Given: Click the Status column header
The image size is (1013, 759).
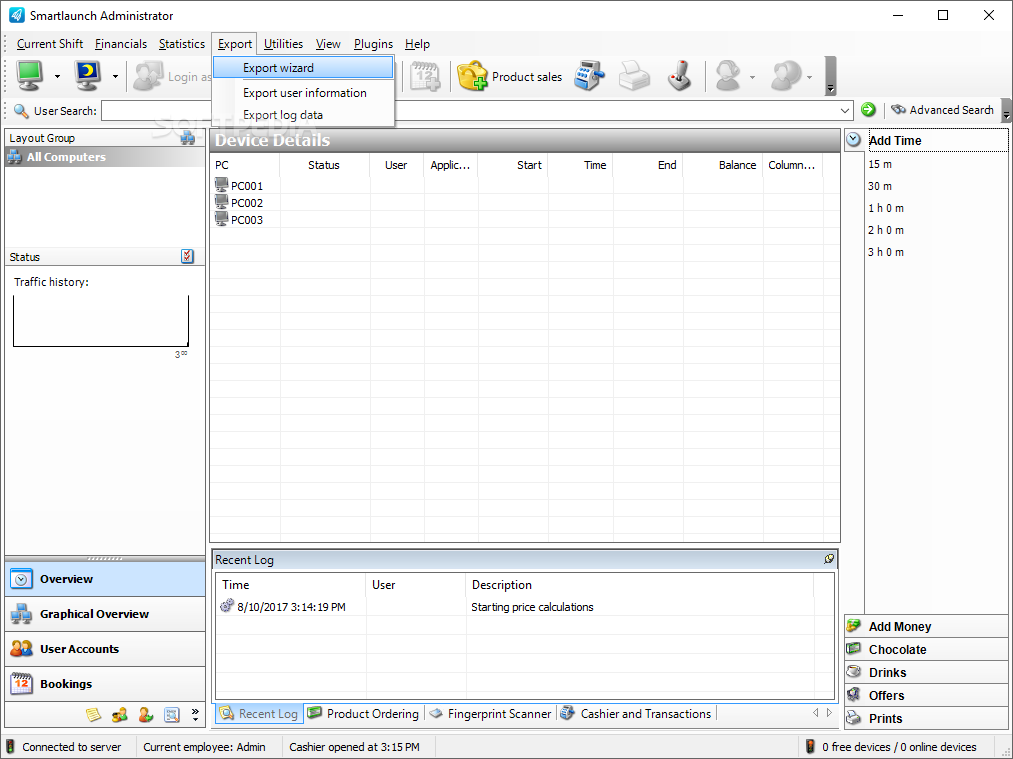Looking at the screenshot, I should (x=324, y=165).
